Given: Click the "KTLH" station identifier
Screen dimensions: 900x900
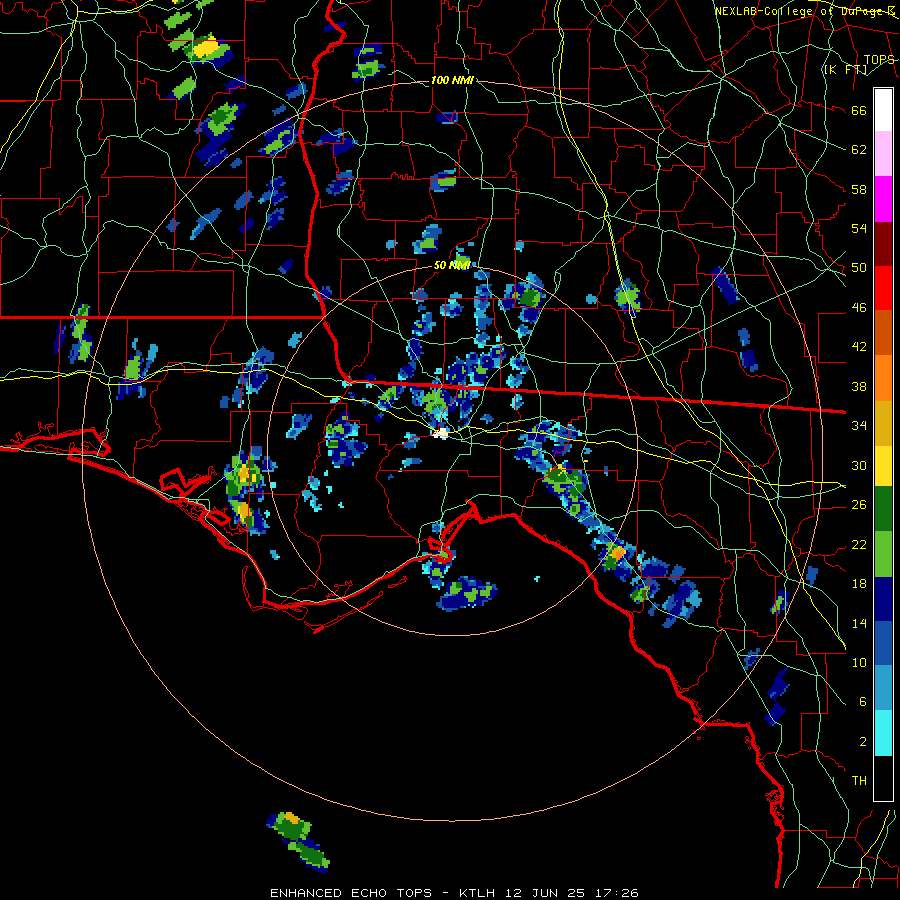Looking at the screenshot, I should pos(476,893).
